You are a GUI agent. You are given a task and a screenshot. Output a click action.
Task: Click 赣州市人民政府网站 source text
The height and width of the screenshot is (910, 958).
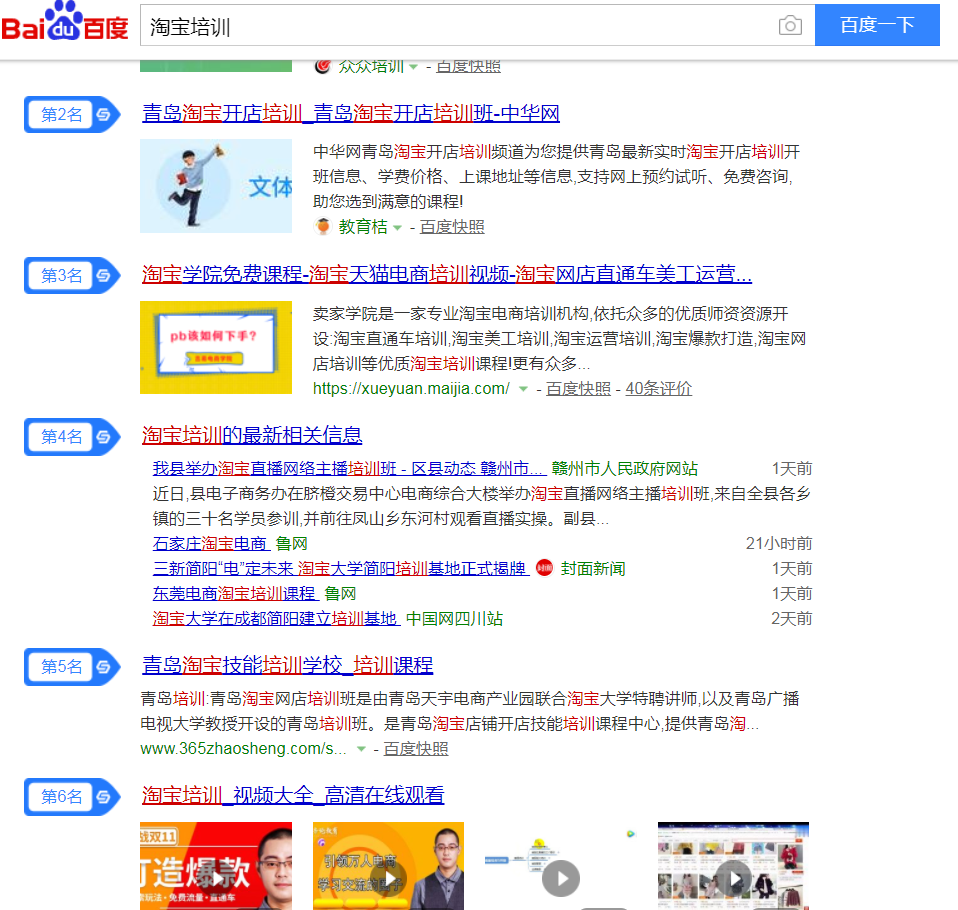click(624, 469)
